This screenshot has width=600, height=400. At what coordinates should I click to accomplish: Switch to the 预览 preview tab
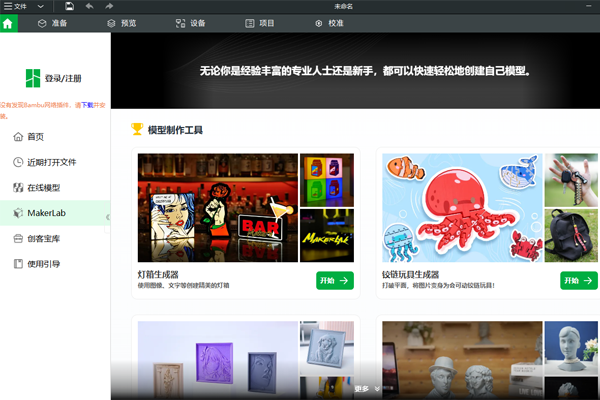[x=121, y=22]
